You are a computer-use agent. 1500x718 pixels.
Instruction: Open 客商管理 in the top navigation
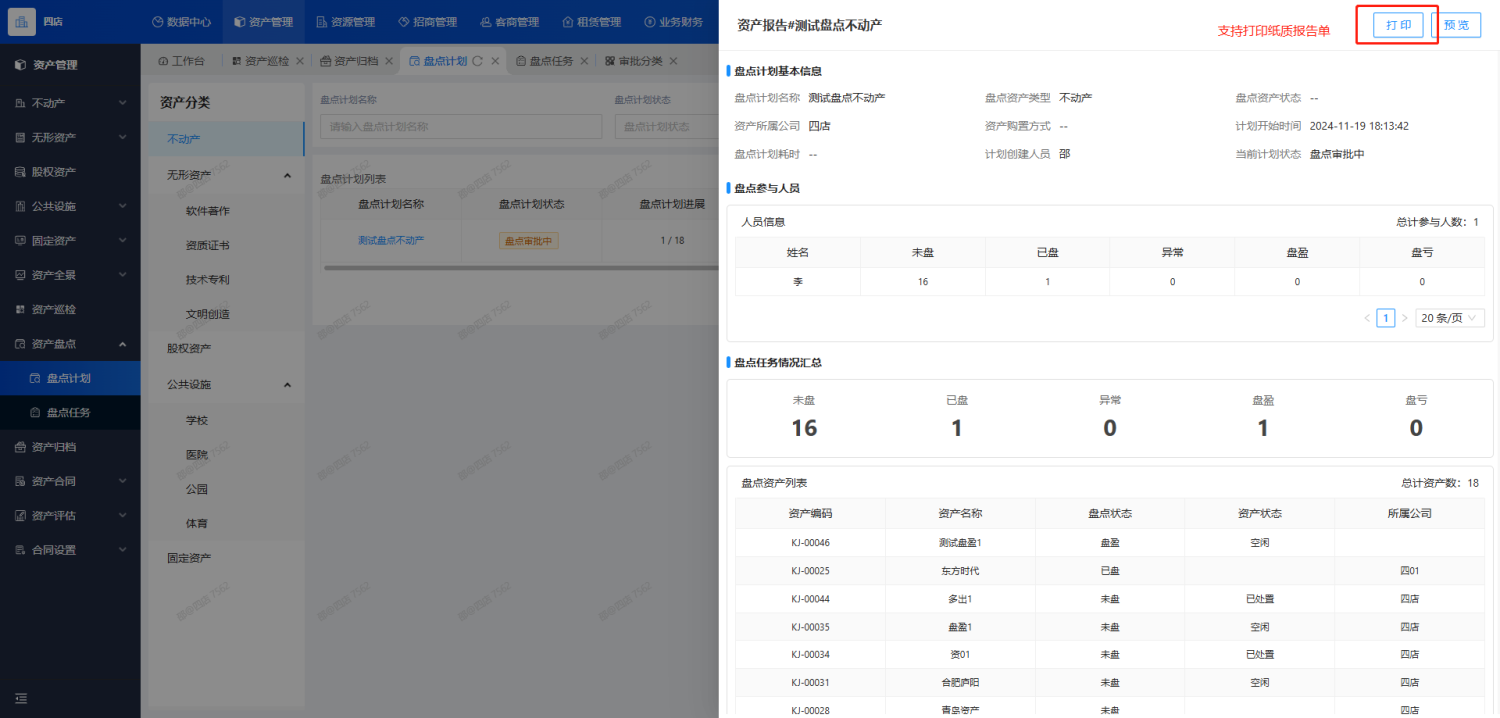click(509, 22)
